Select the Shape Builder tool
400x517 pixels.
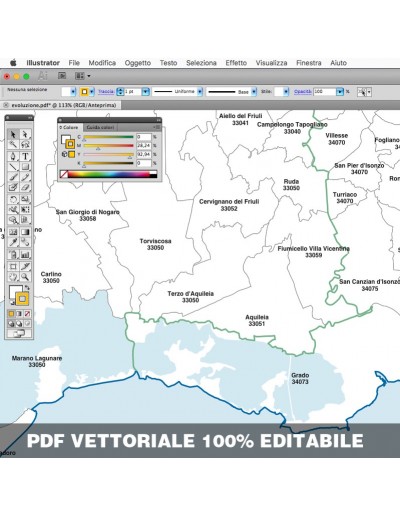[x=13, y=220]
